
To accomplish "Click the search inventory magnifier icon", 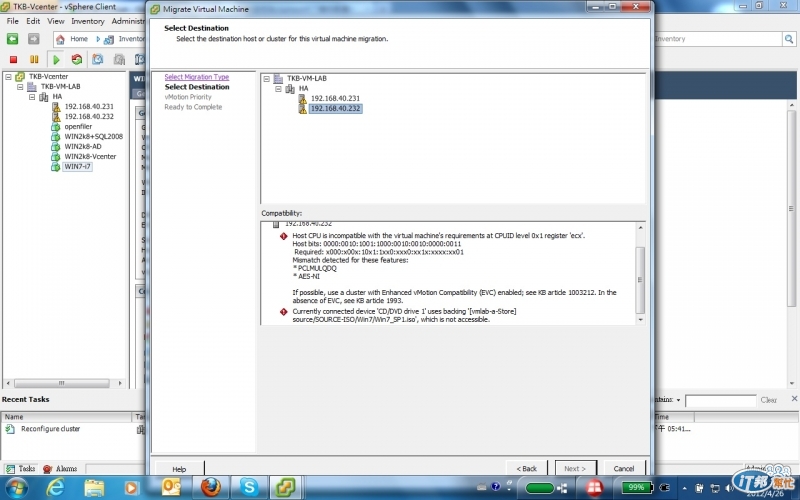I will (x=789, y=39).
